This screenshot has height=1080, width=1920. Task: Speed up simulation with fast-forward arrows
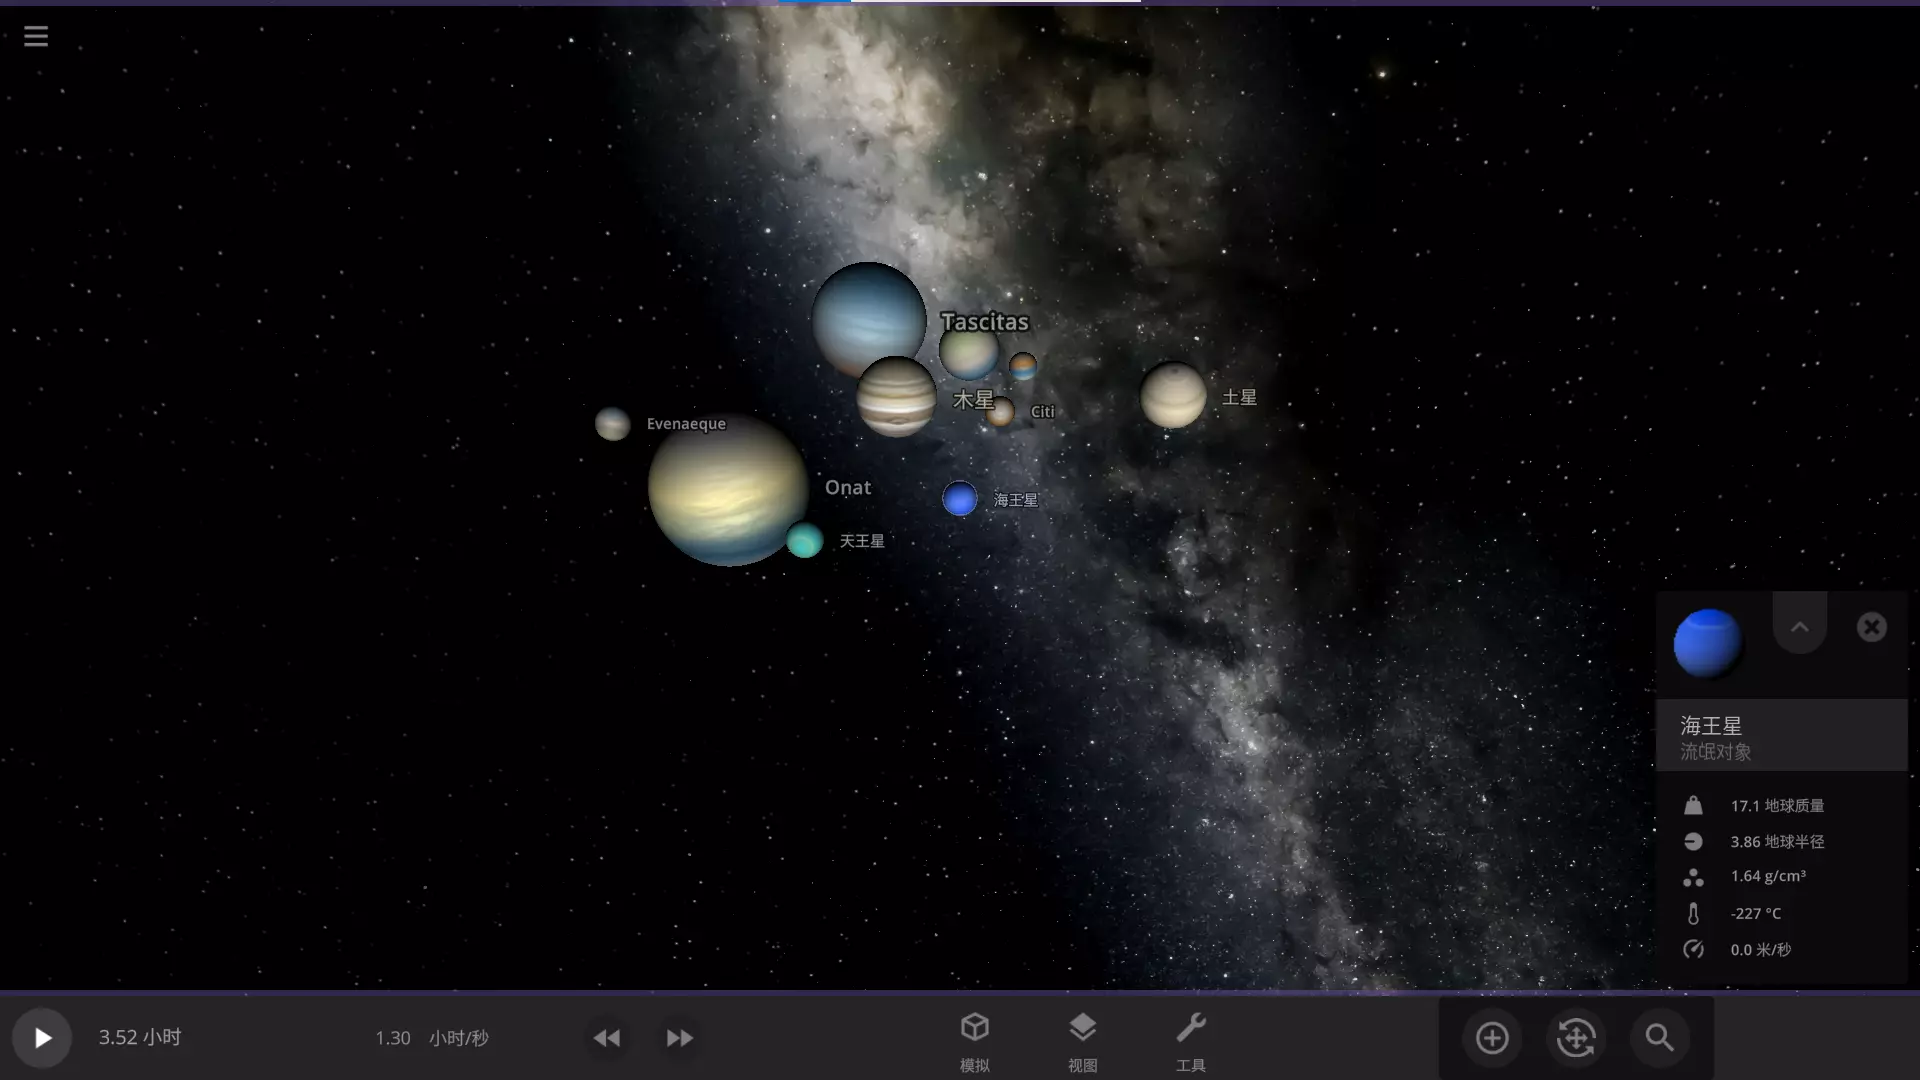[x=679, y=1038]
